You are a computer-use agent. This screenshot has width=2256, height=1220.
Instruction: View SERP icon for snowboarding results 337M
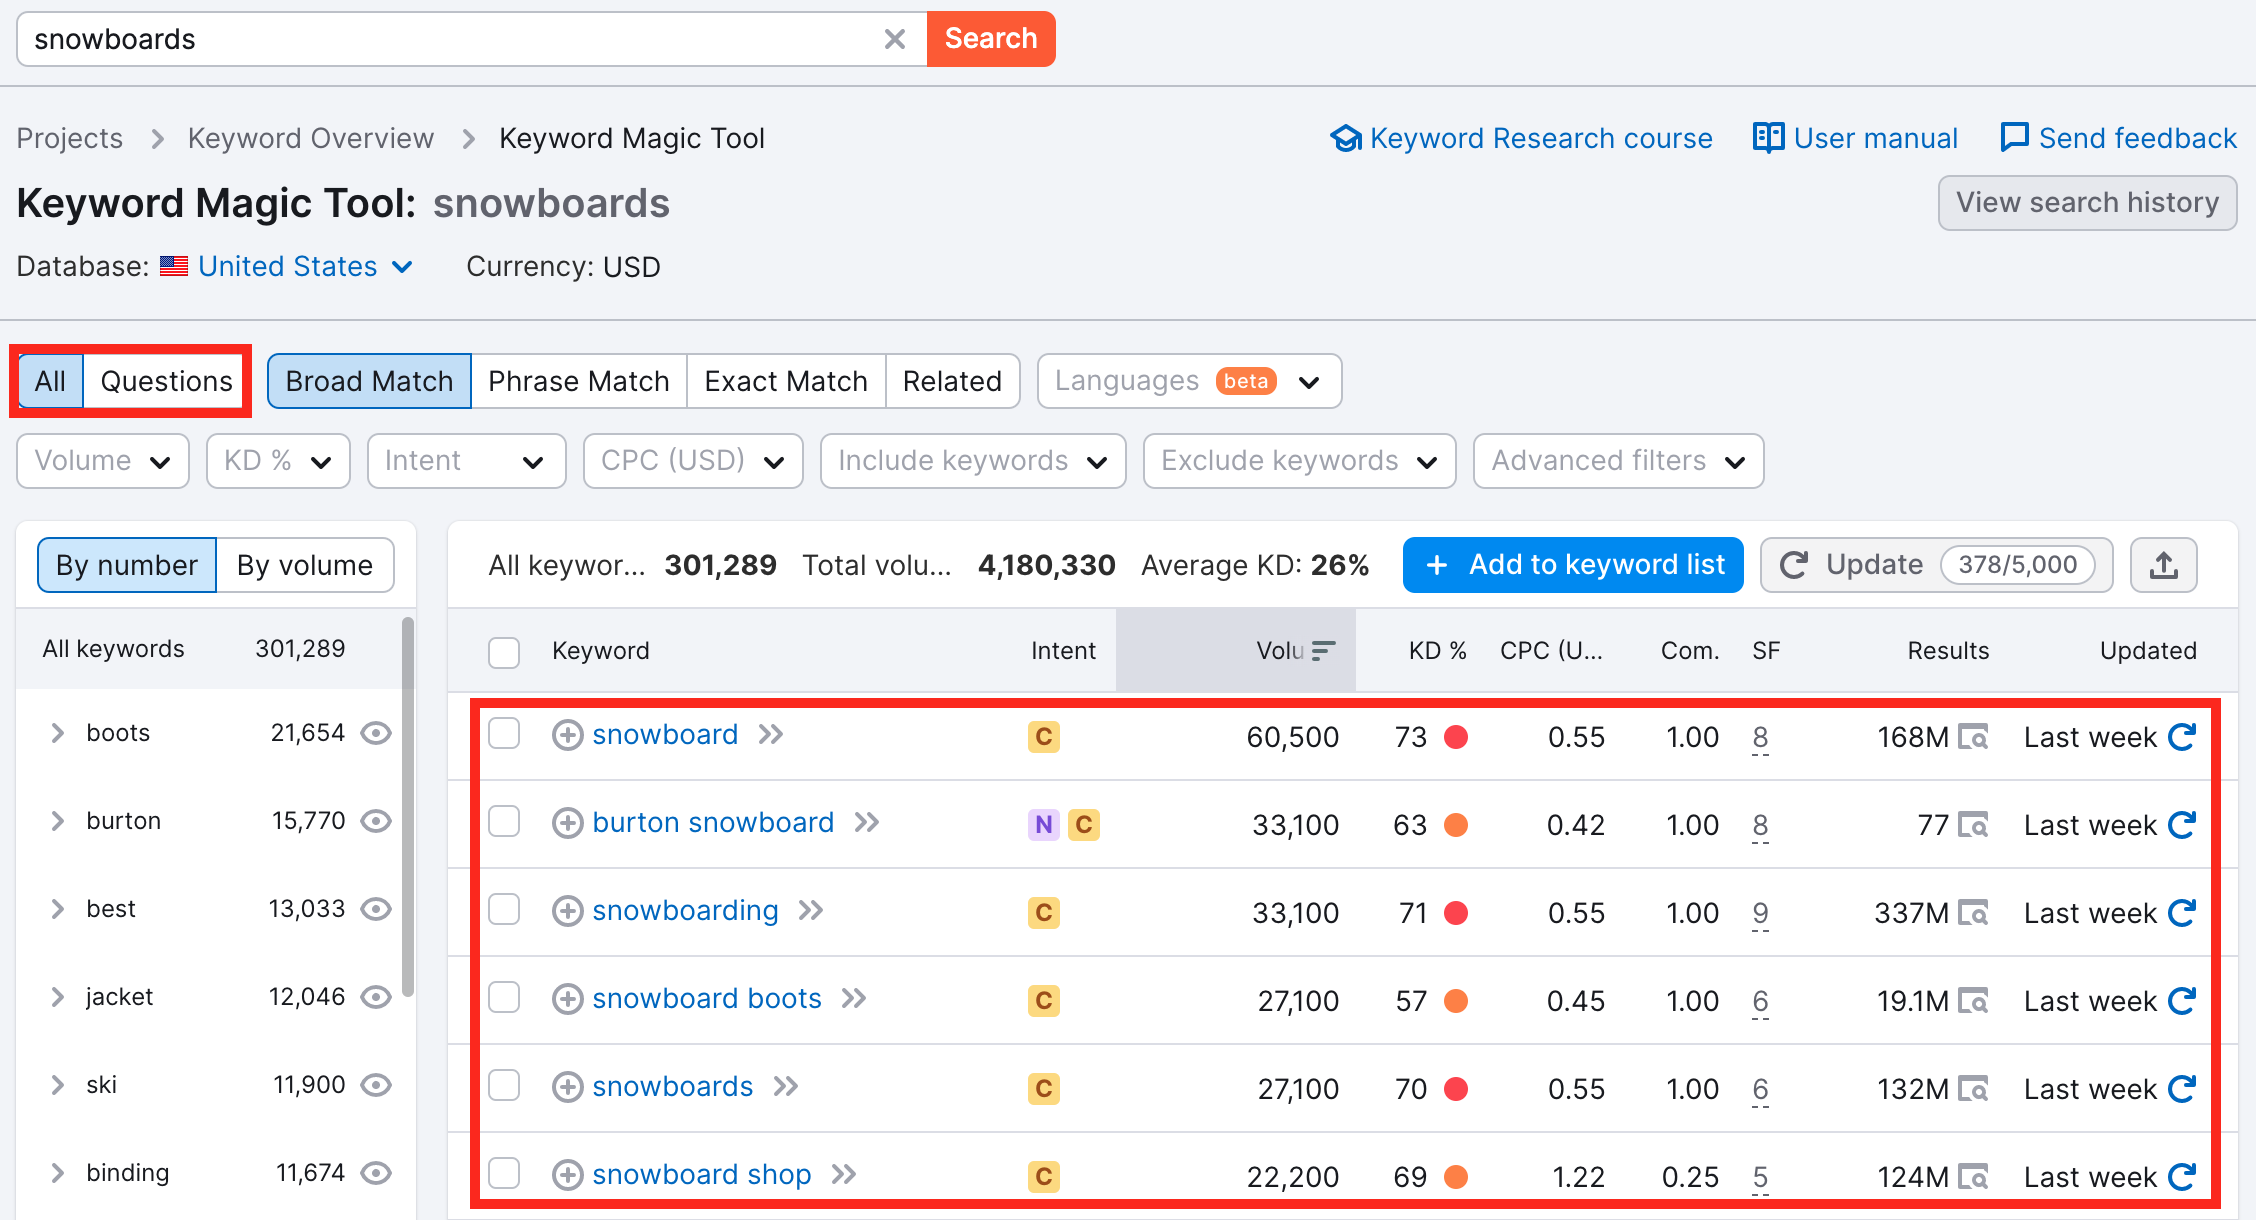1973,913
